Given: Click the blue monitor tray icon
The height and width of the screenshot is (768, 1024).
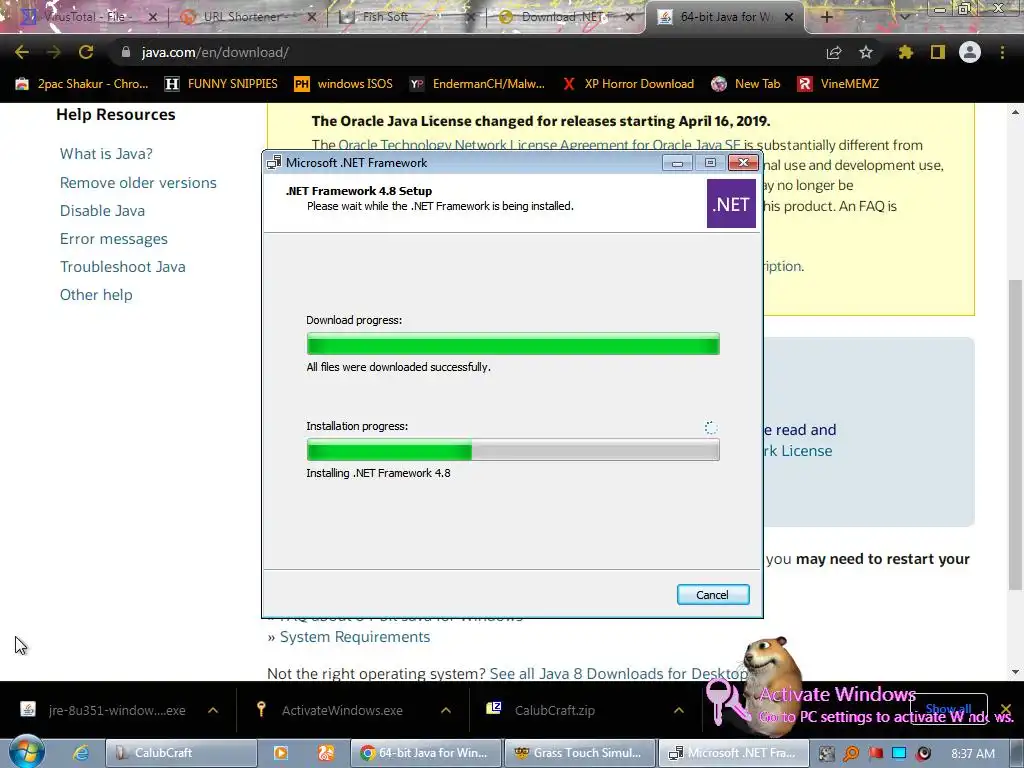Looking at the screenshot, I should click(899, 754).
